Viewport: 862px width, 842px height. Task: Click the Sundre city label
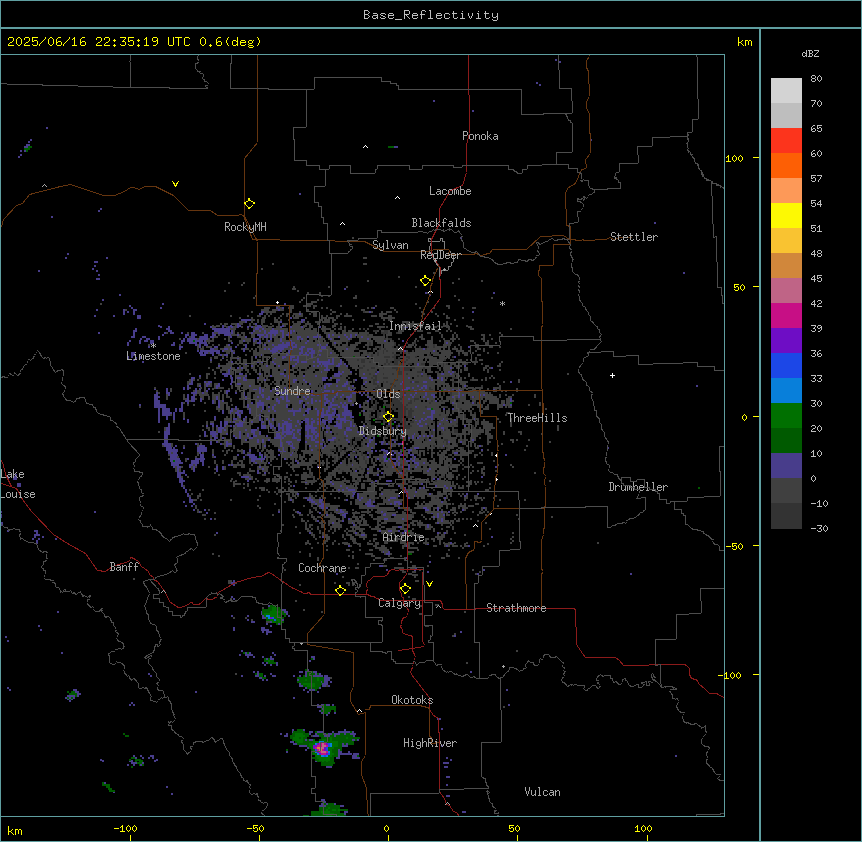pos(292,391)
